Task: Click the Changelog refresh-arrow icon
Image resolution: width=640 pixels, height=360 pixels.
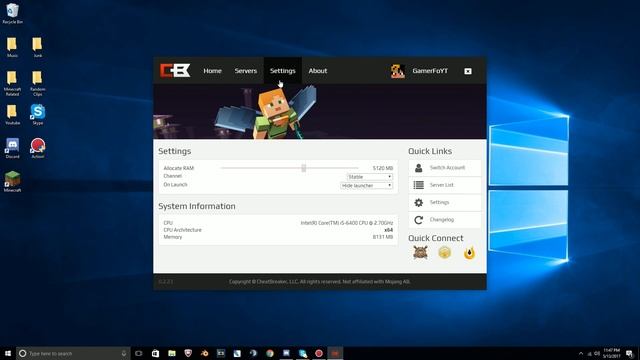Action: [418, 220]
